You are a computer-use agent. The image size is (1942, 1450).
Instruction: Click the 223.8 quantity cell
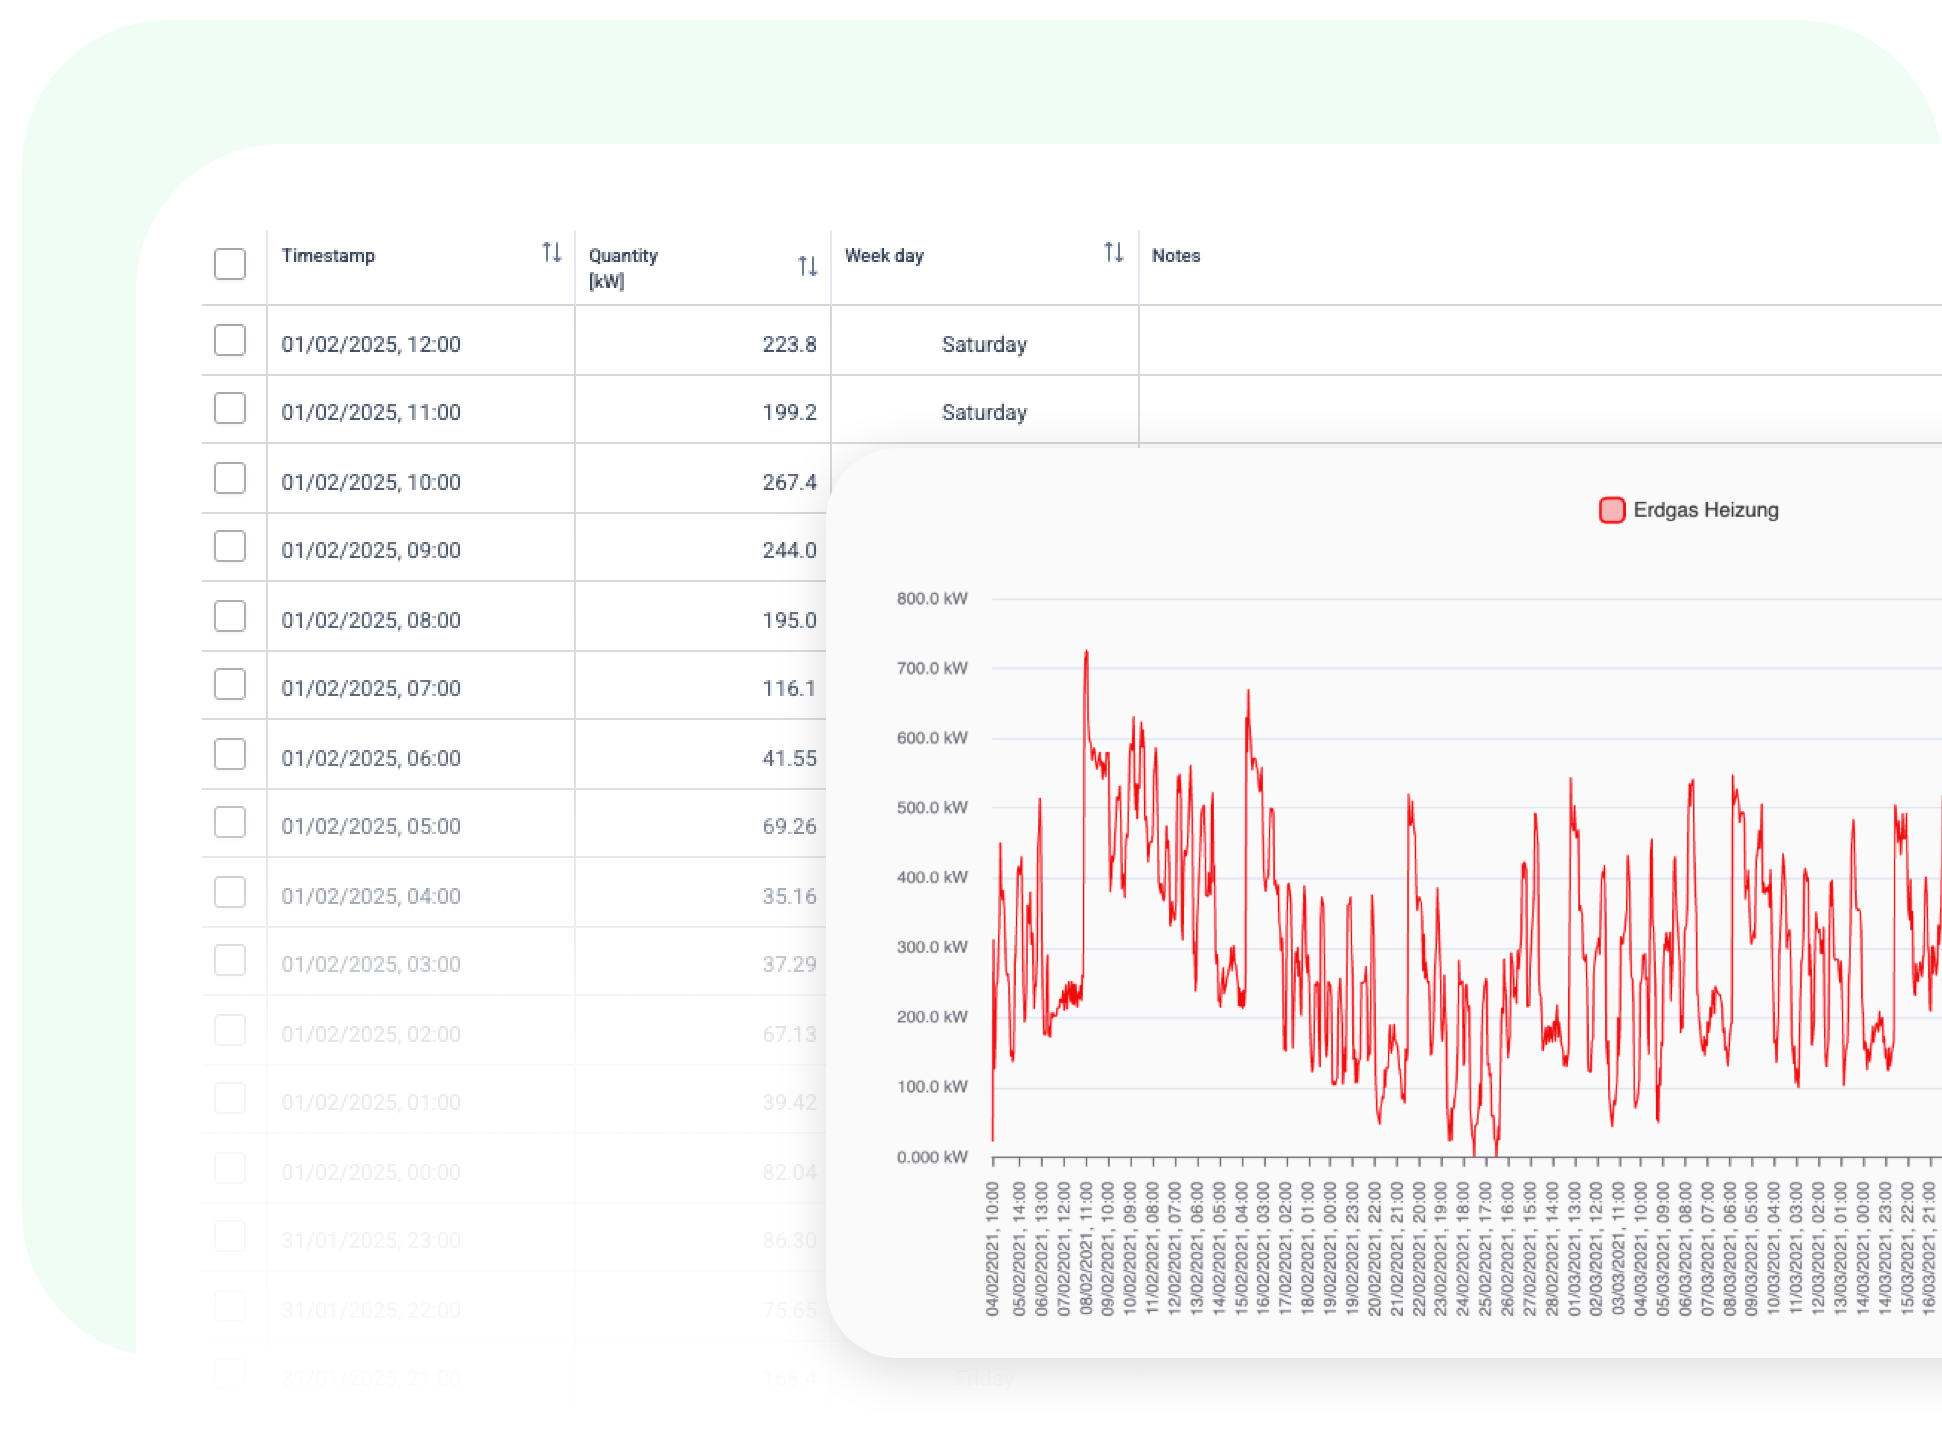pyautogui.click(x=789, y=345)
